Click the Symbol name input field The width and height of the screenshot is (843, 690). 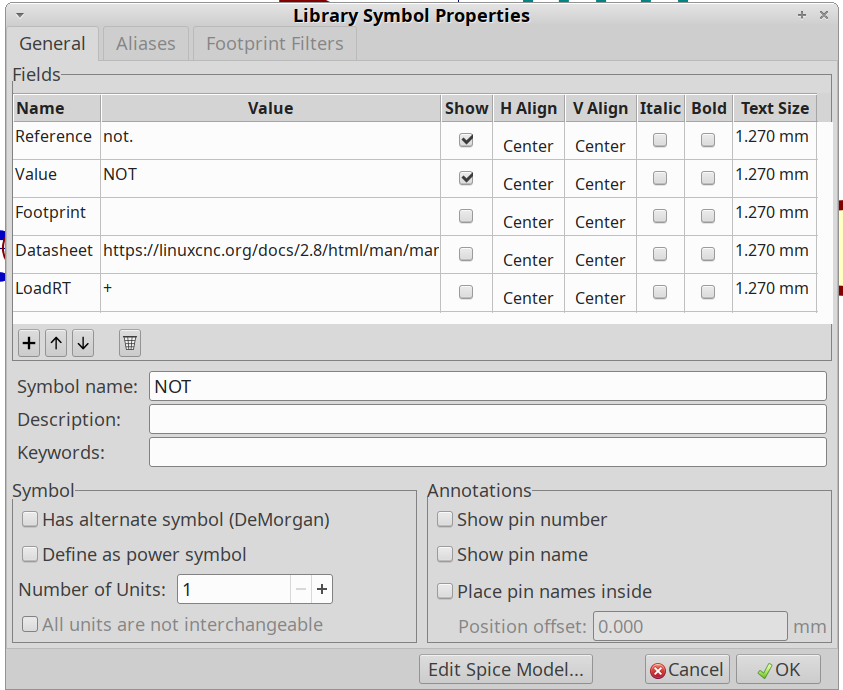[x=487, y=386]
